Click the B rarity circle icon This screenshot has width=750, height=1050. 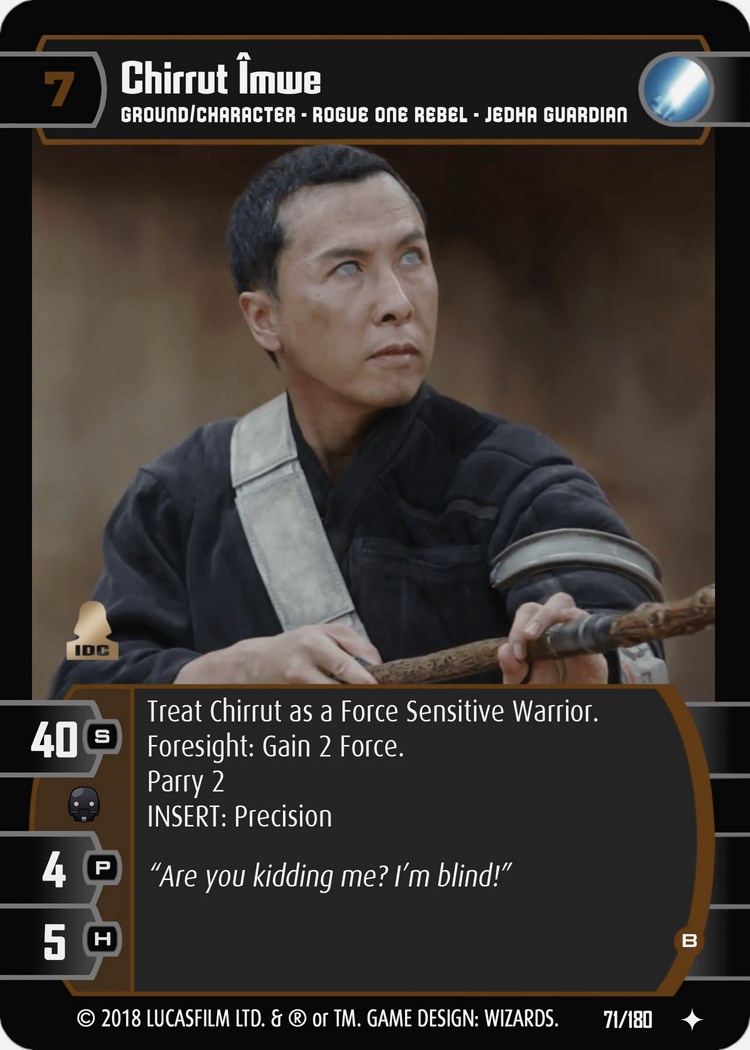(688, 940)
